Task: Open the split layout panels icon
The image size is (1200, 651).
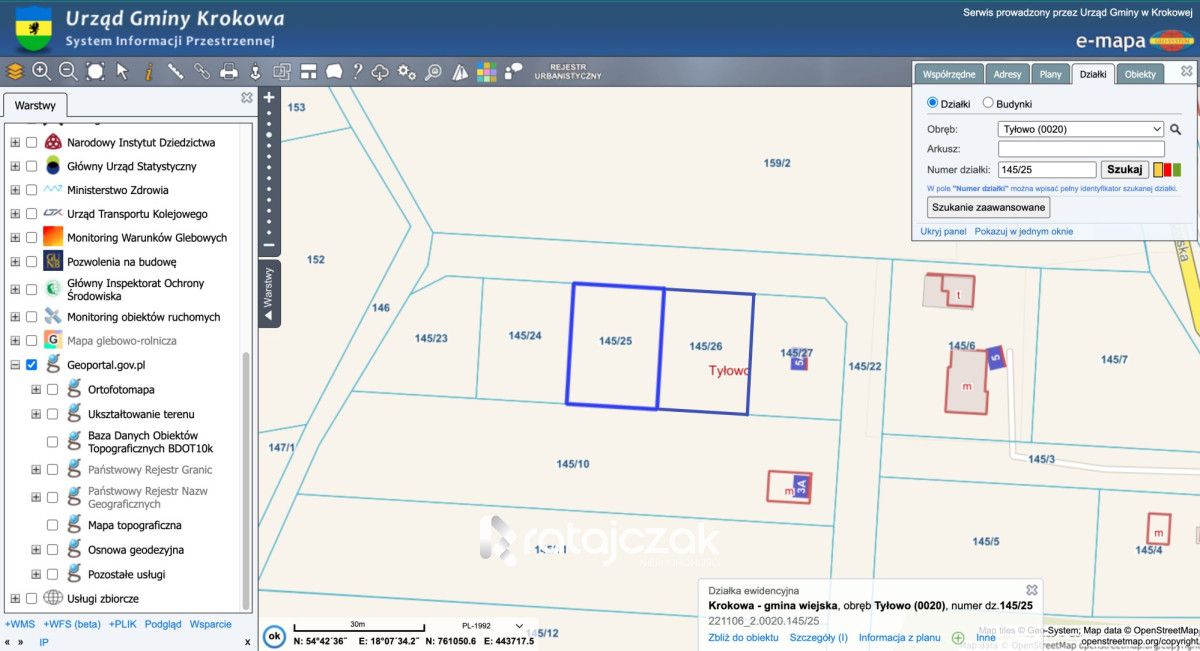Action: coord(308,71)
